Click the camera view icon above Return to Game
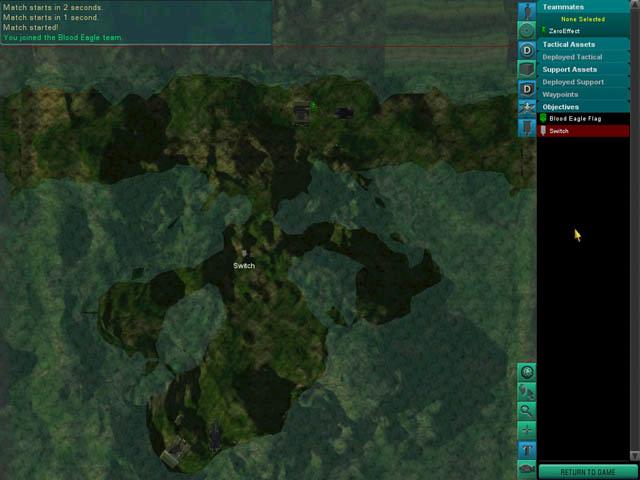Screen dimensions: 640x480 tap(527, 469)
